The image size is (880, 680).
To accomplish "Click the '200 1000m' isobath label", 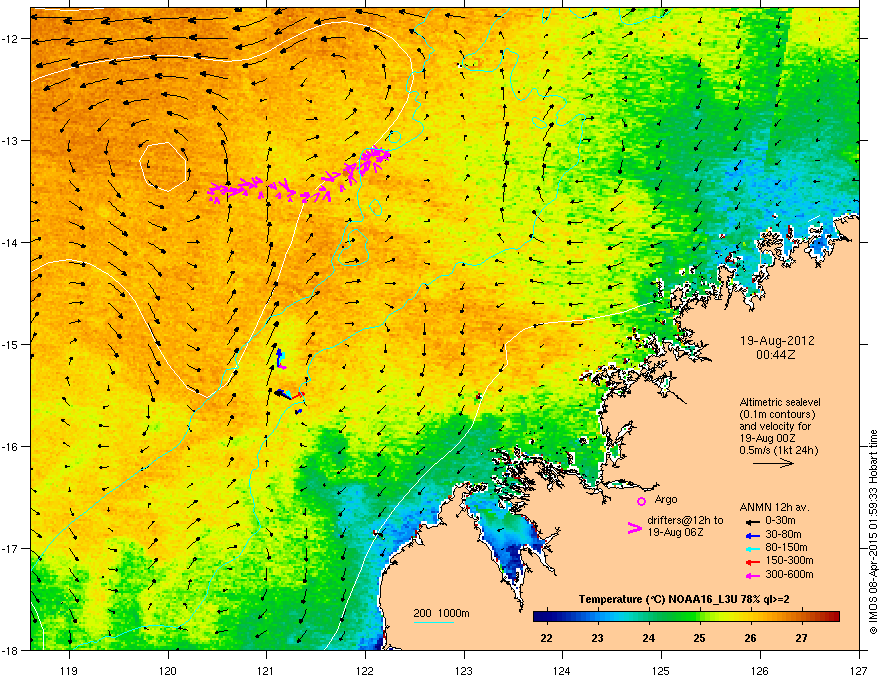I will [x=441, y=613].
